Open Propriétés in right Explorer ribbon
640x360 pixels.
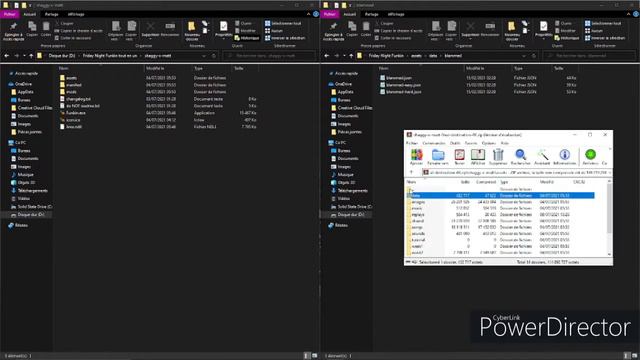544,29
